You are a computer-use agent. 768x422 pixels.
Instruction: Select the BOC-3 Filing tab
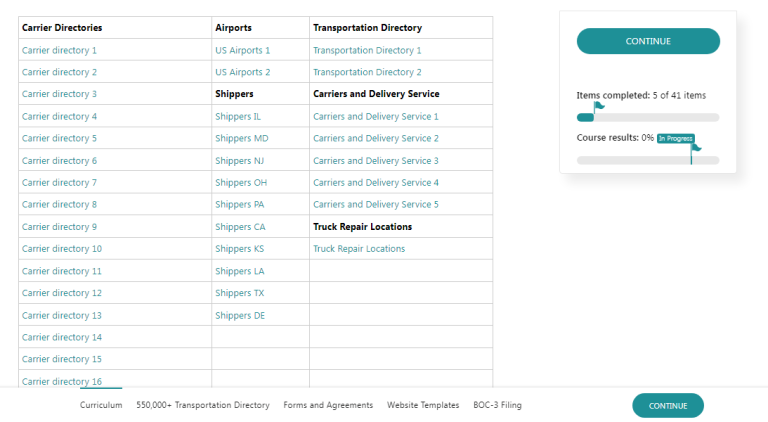(x=497, y=405)
